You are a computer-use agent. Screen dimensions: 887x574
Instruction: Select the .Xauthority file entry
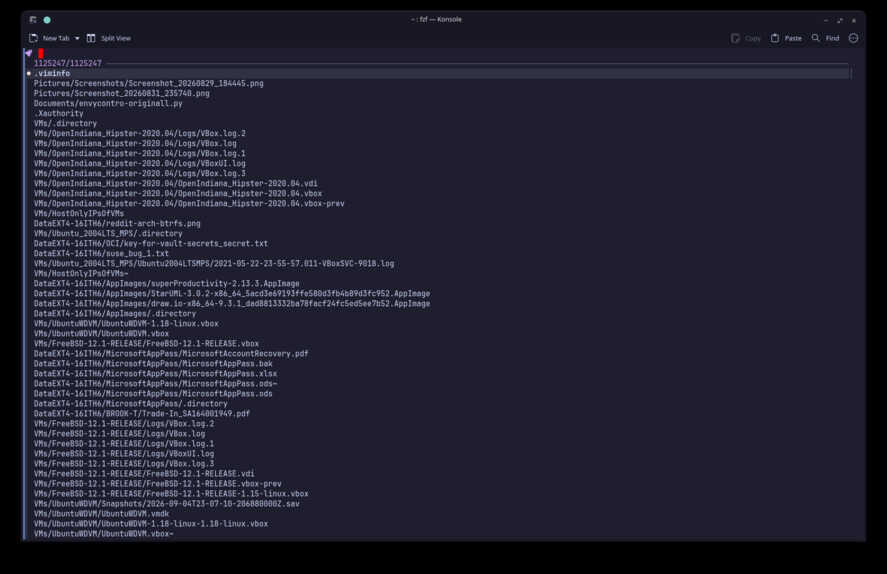58,114
